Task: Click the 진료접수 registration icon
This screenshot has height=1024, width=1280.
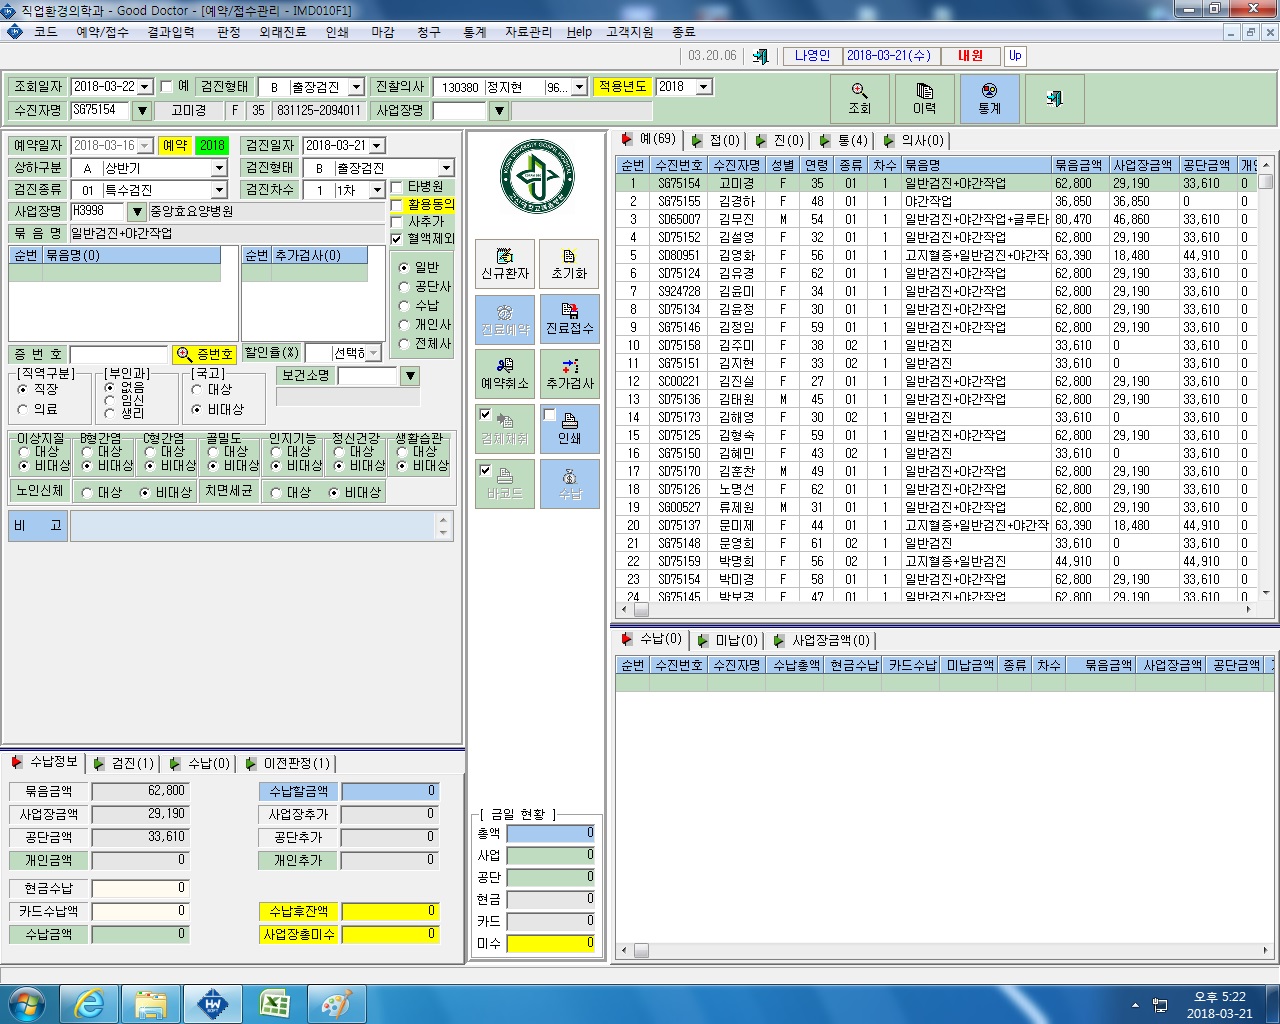Action: point(569,319)
